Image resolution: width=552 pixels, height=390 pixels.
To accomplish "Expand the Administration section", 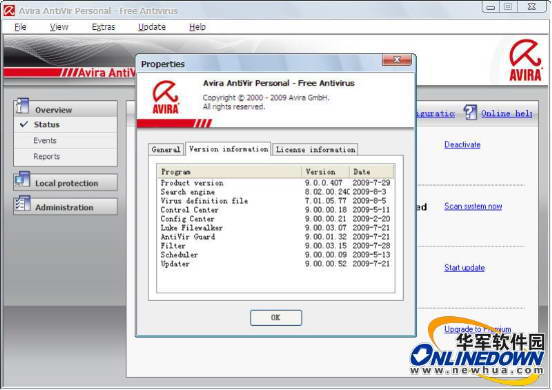I will pos(65,207).
